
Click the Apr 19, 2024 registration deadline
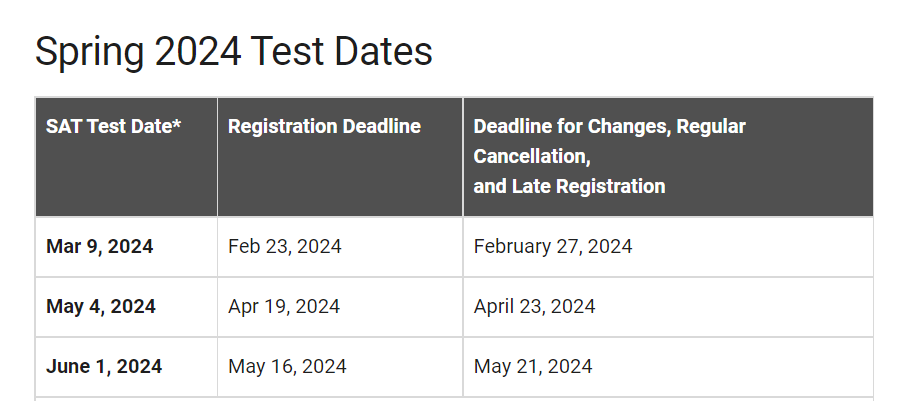pos(284,306)
